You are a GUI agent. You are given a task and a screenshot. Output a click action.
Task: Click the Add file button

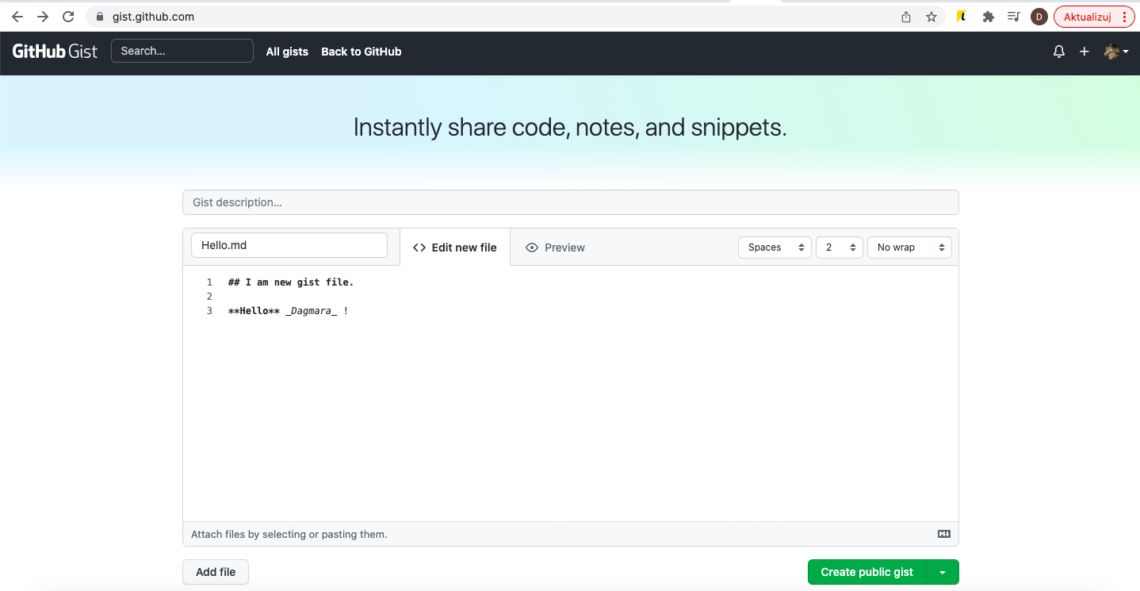pos(215,572)
